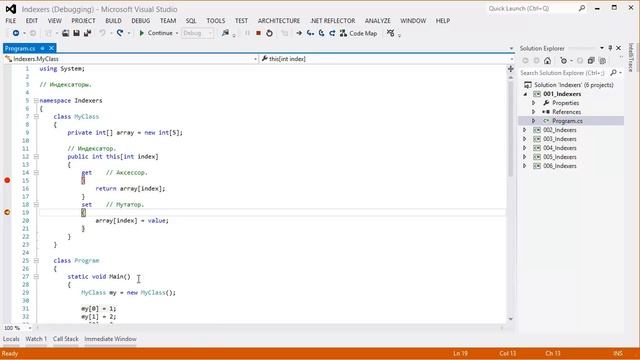Switch to the Call Stack tab
The image size is (640, 360).
66,339
